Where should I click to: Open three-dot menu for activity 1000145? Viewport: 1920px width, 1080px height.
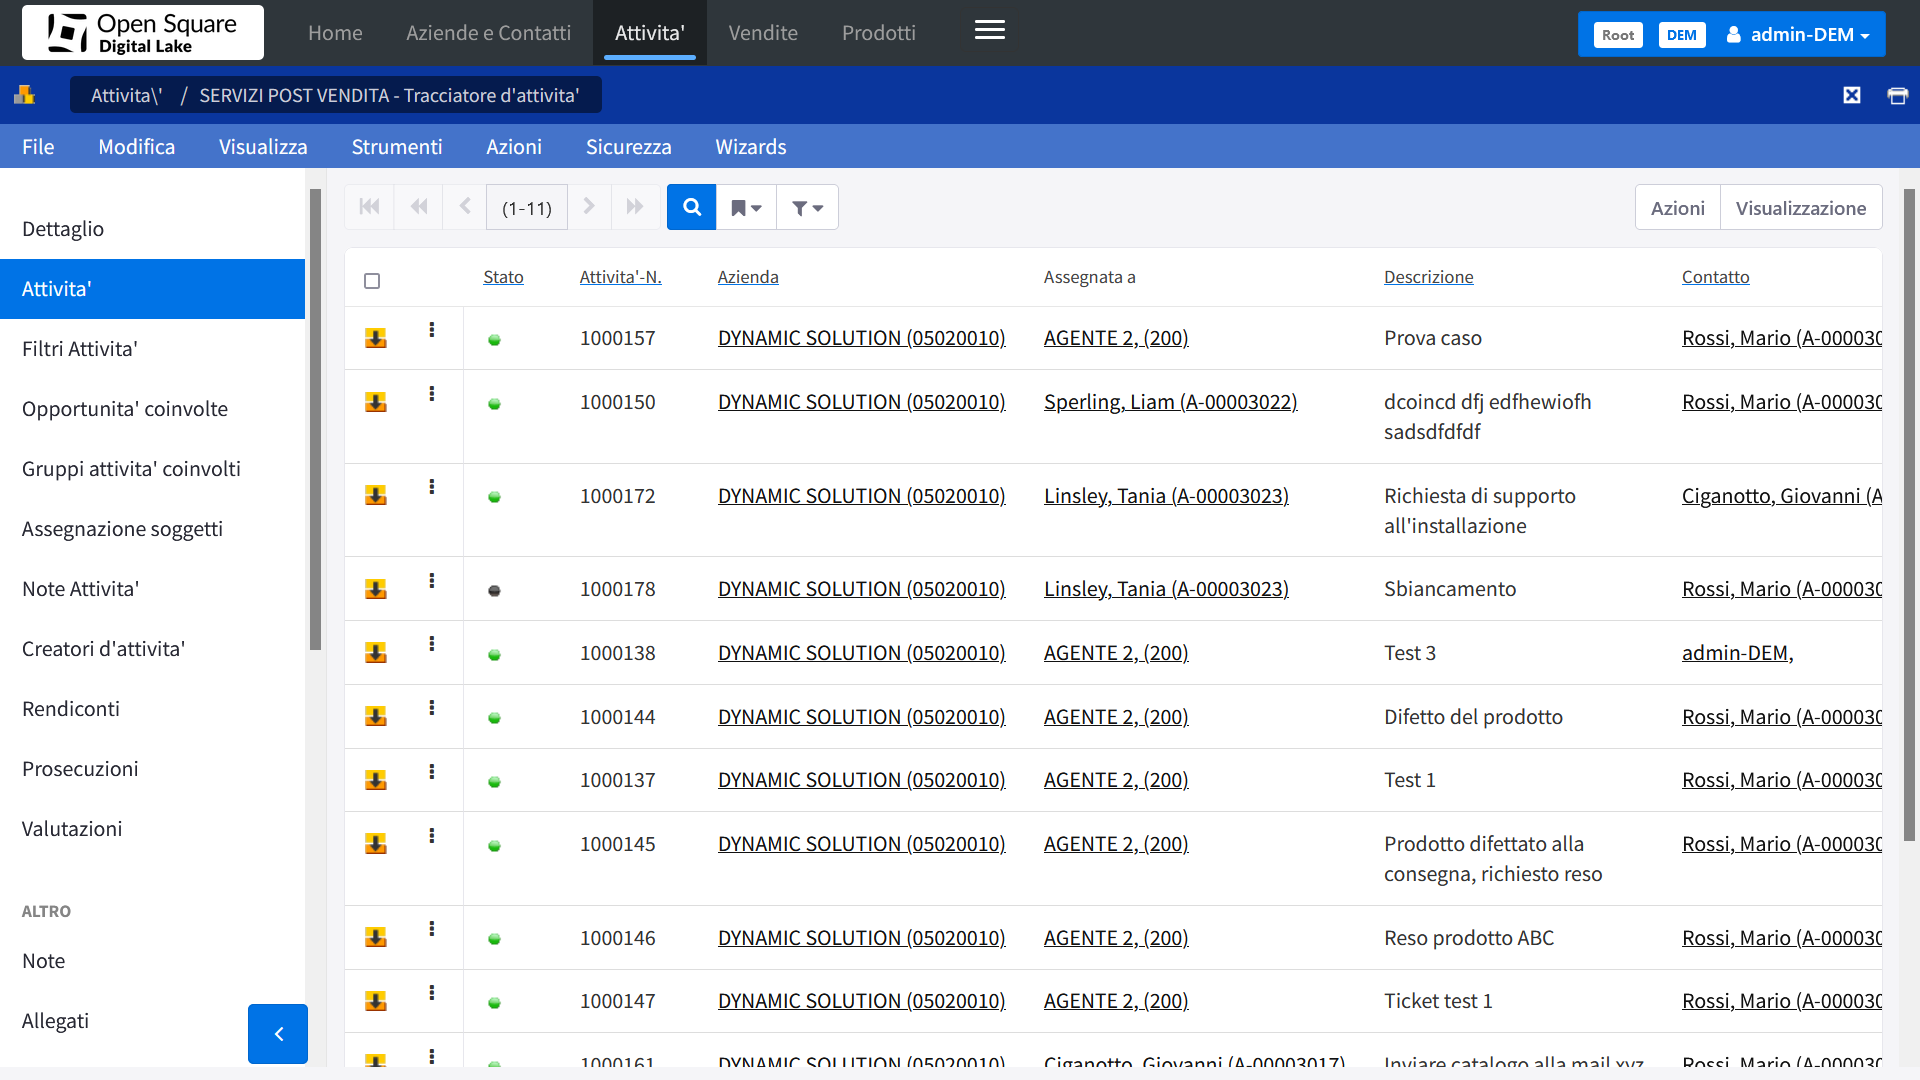tap(432, 836)
